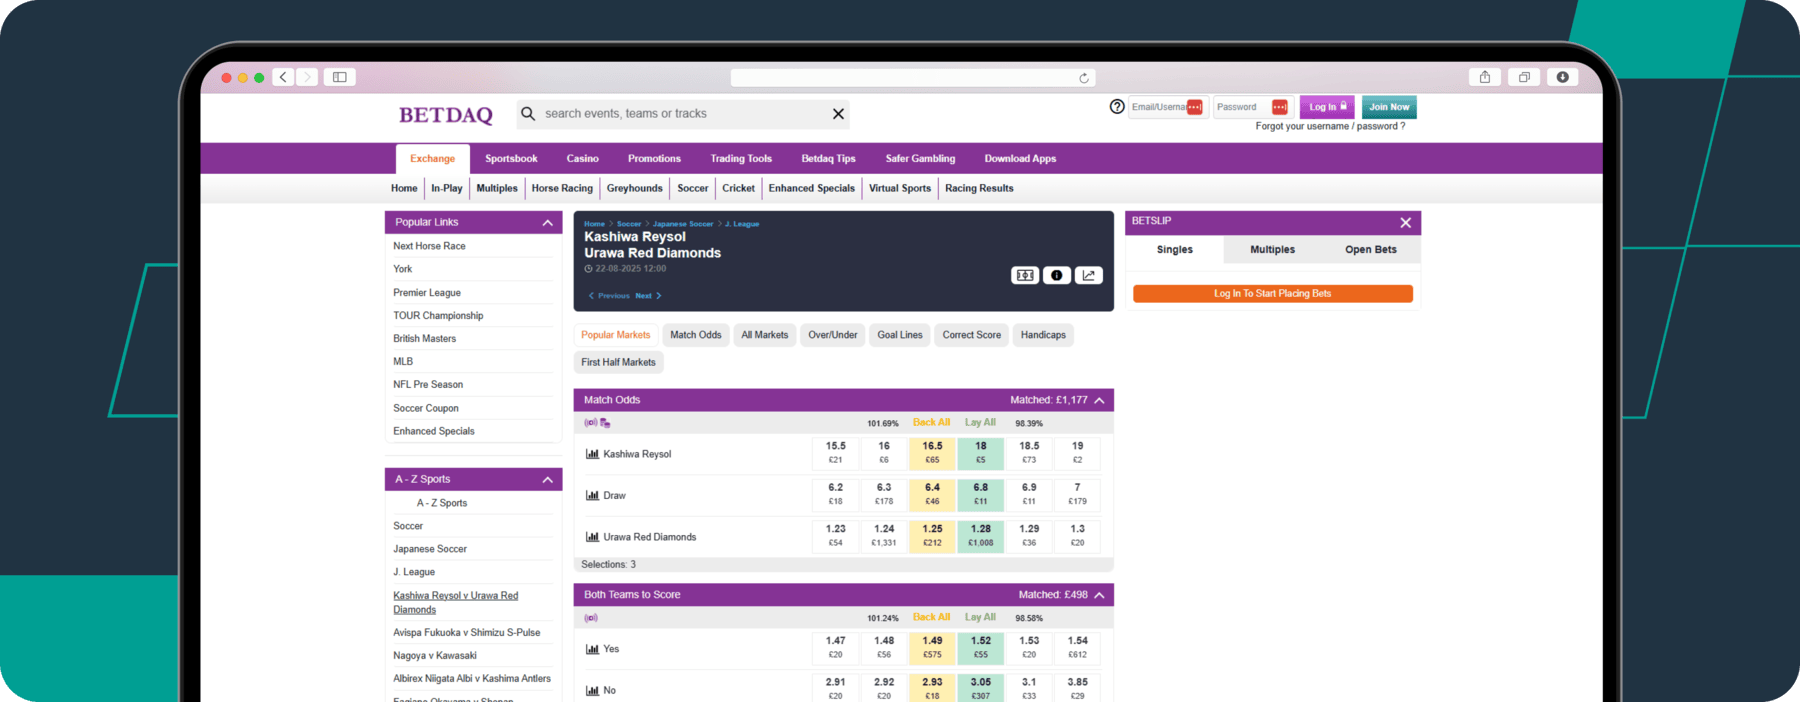Close the Betslip panel

[1405, 223]
